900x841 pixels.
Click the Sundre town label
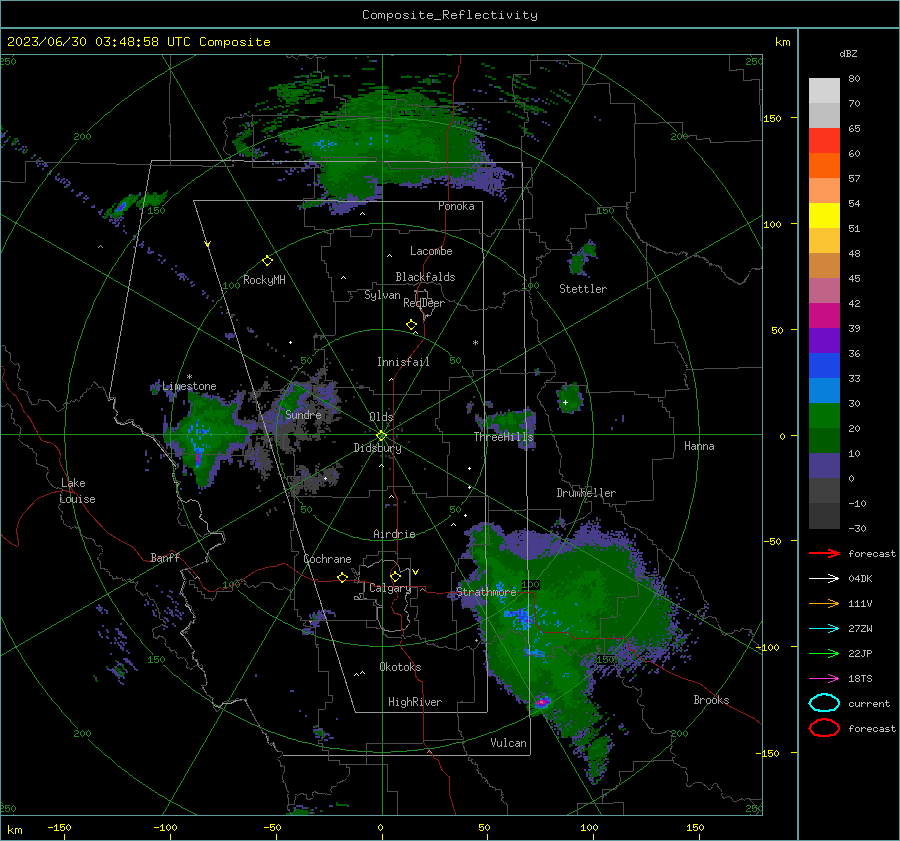click(x=303, y=414)
